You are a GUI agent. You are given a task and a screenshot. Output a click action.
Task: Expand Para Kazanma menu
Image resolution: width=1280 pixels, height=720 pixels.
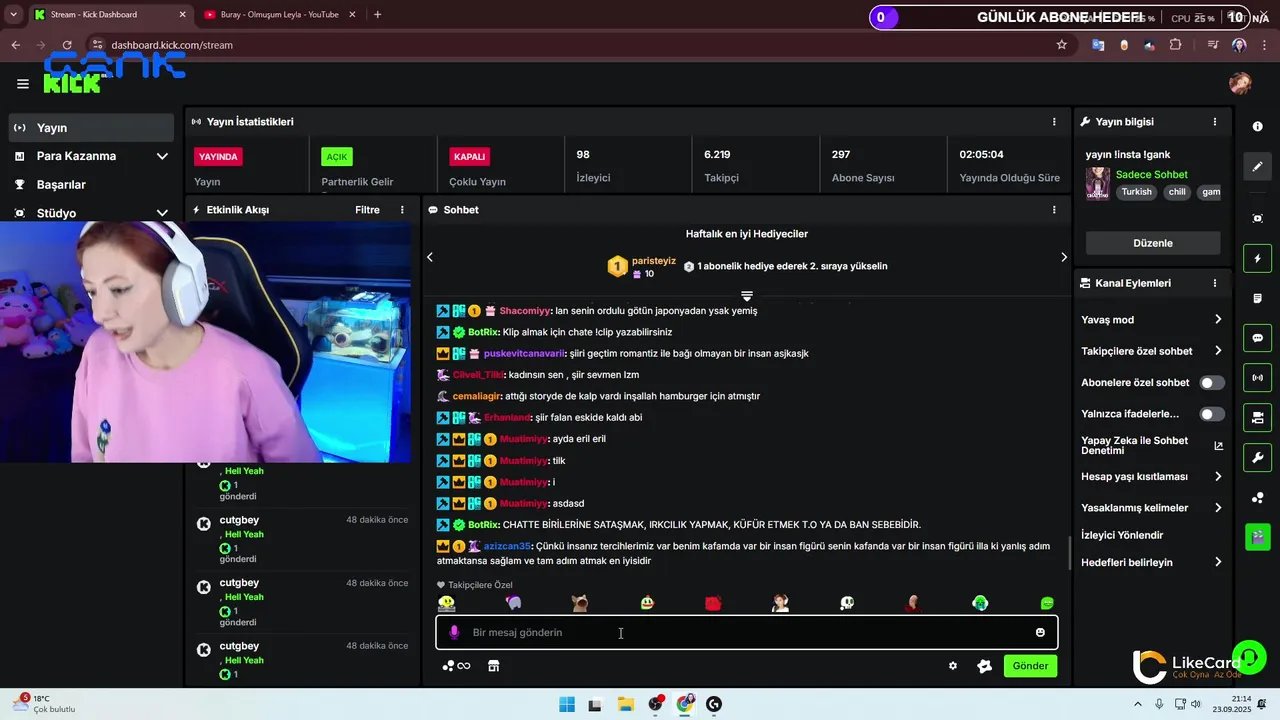tap(162, 156)
